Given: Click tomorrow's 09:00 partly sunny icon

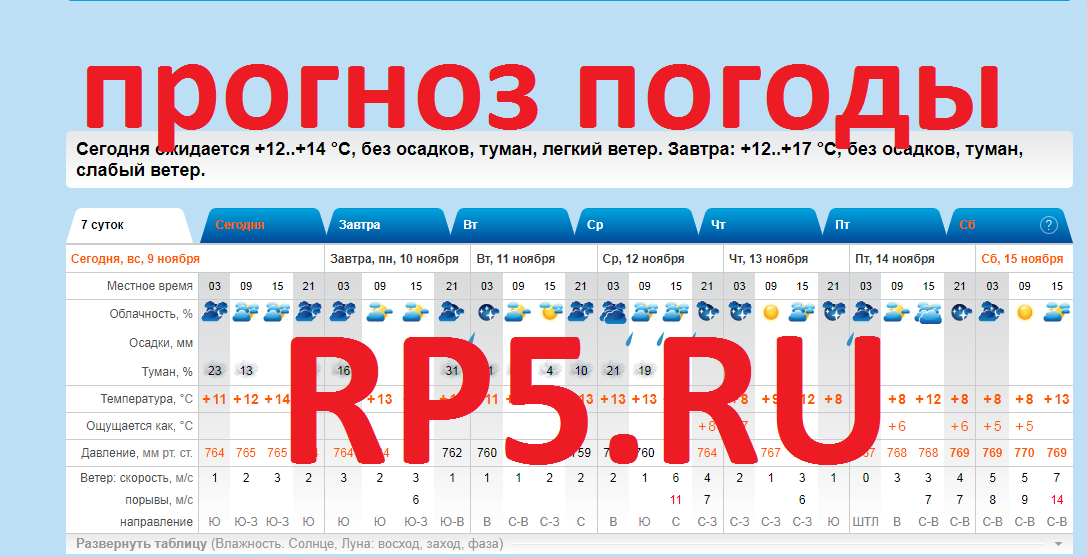Looking at the screenshot, I should [x=380, y=312].
